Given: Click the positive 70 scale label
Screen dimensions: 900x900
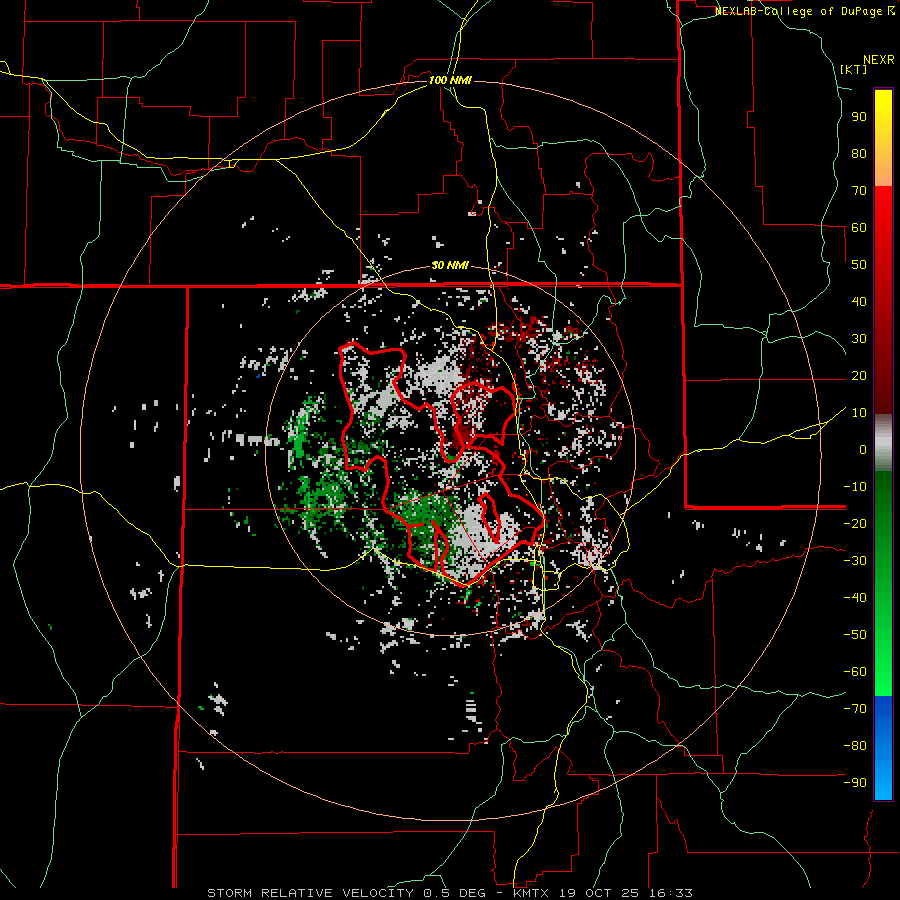Looking at the screenshot, I should click(x=859, y=191).
